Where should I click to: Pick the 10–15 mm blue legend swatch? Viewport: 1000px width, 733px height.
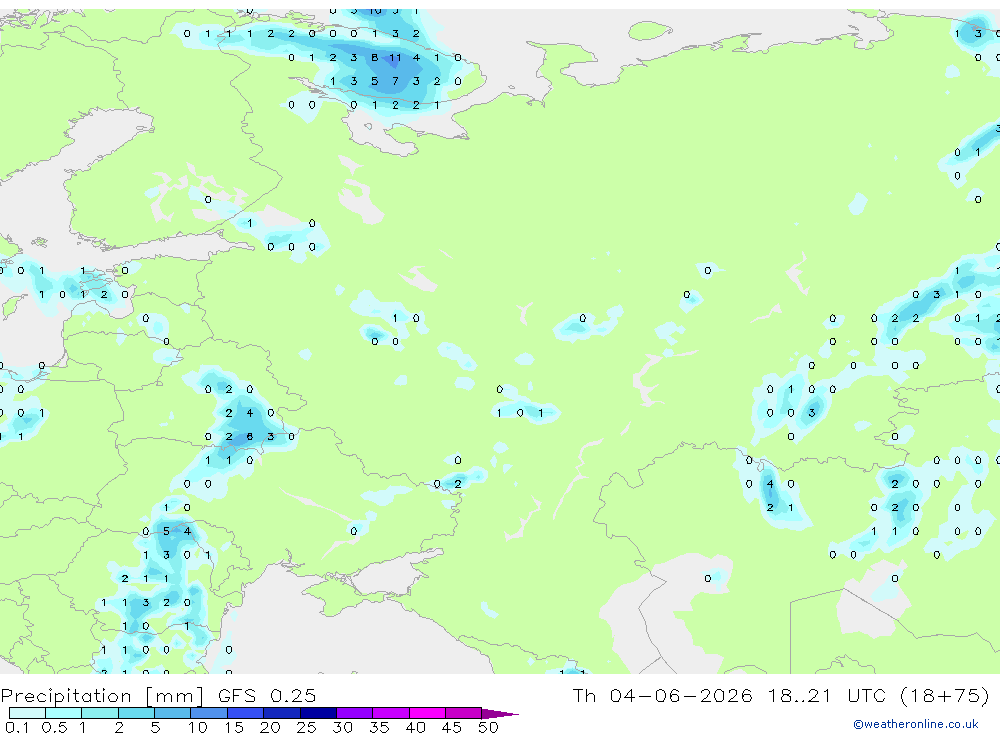click(x=209, y=713)
